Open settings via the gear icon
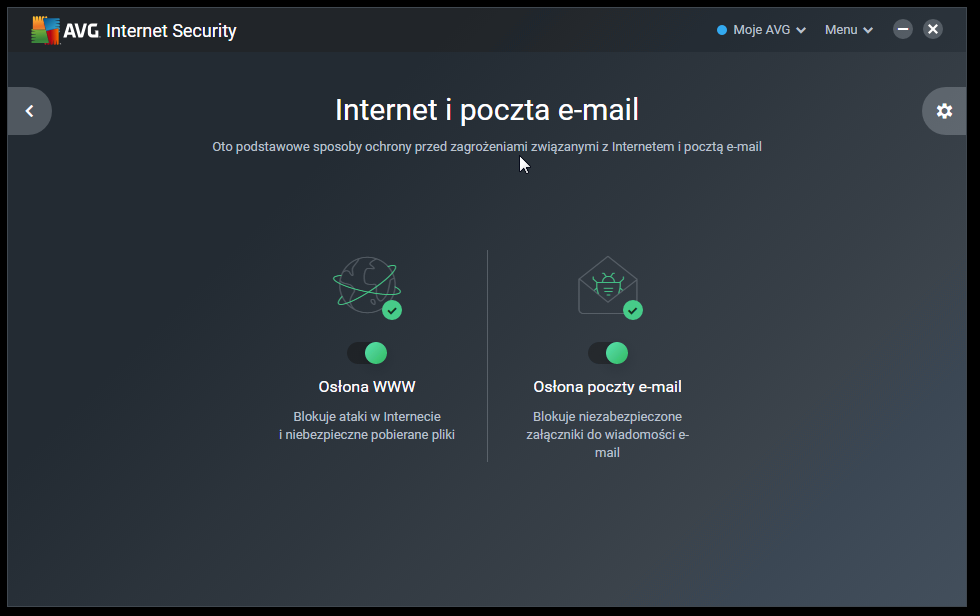The image size is (980, 616). point(944,111)
